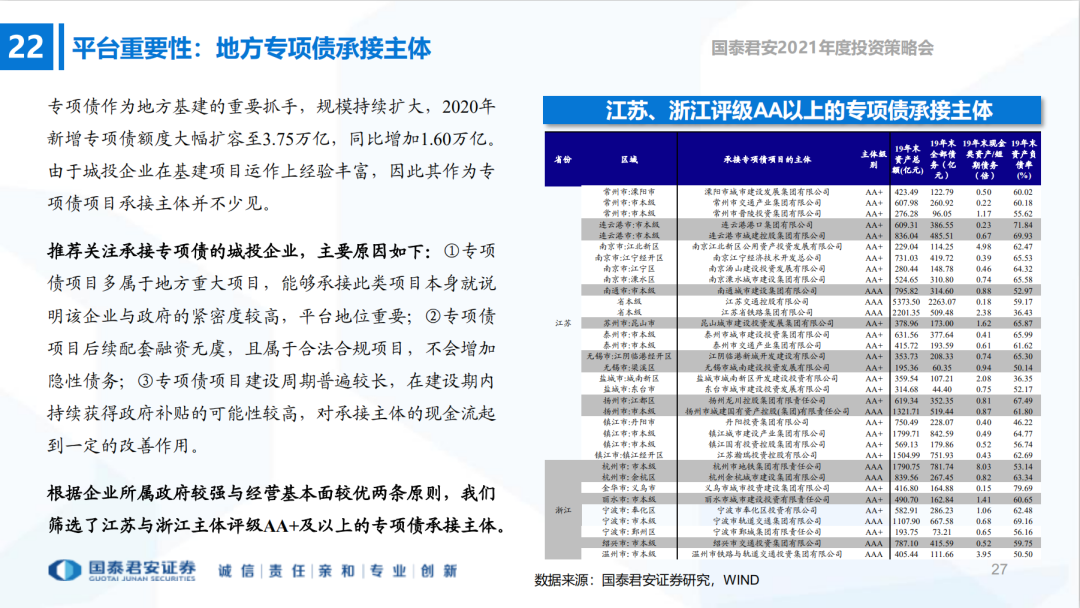1080x608 pixels.
Task: Click the row 南京江宁经济技术开发总公司
Action: 811,258
